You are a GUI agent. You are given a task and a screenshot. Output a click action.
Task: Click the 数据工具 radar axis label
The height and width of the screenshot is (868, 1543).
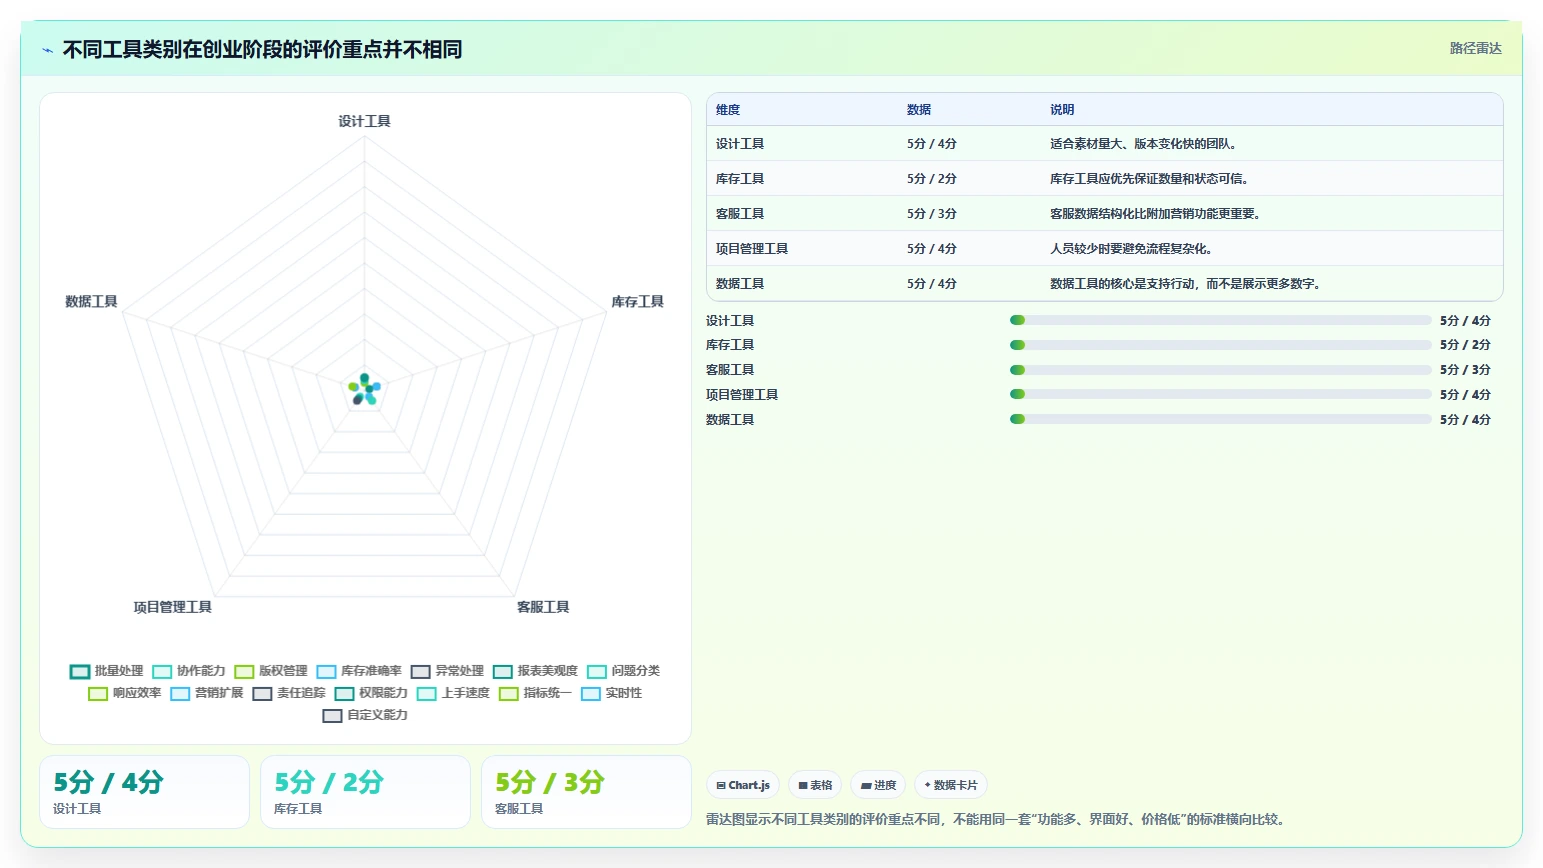tap(91, 302)
